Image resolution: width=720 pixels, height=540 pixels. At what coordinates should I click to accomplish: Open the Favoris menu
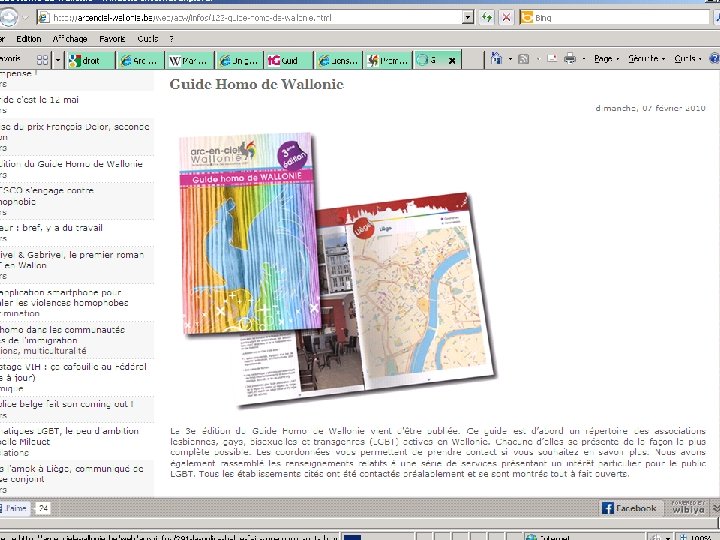(x=112, y=39)
